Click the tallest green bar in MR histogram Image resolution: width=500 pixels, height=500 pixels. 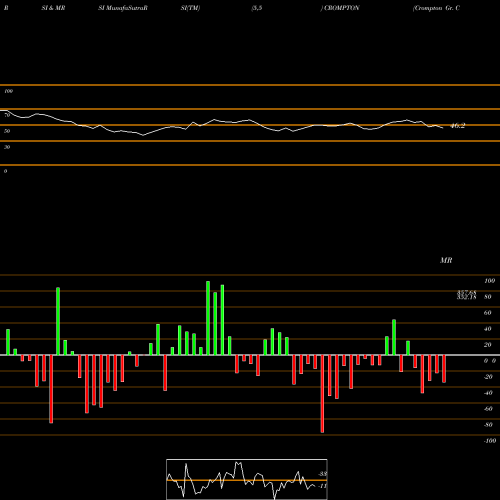[208, 318]
